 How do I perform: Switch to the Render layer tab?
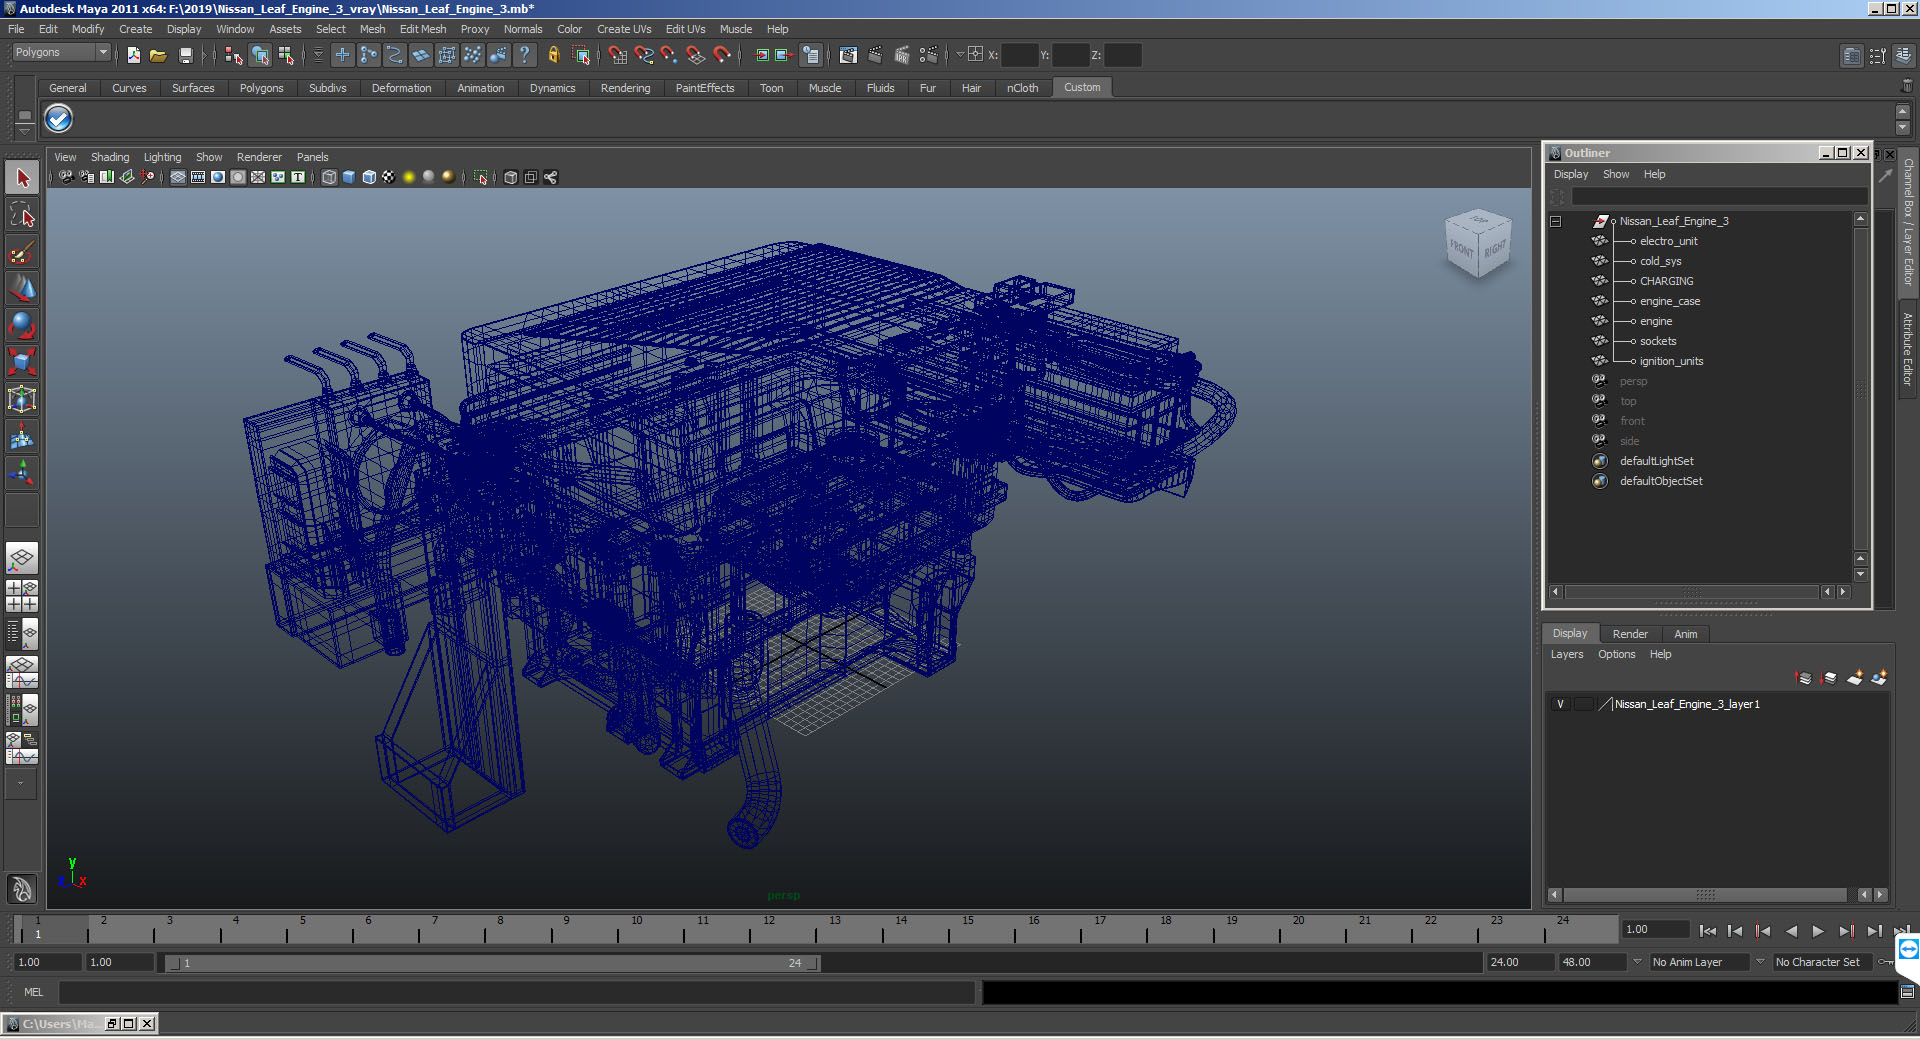(x=1630, y=634)
